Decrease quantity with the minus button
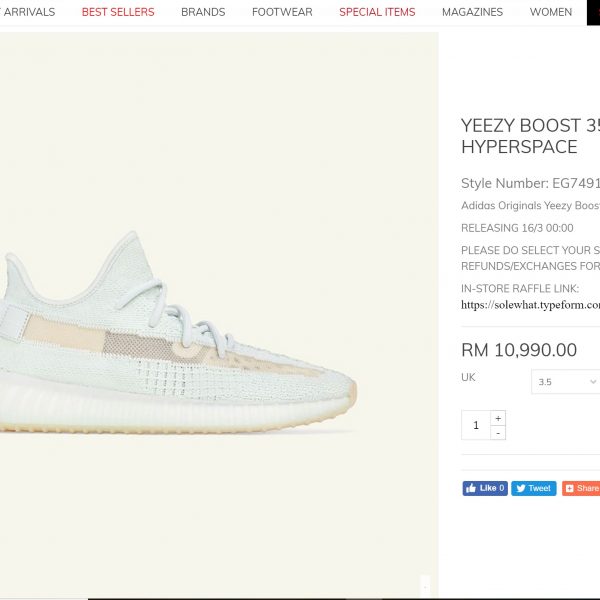Viewport: 600px width, 600px height. (x=498, y=433)
